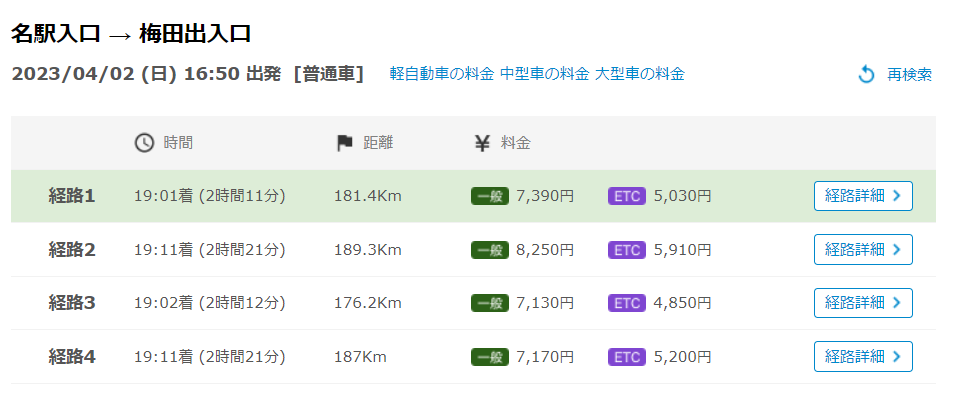Select the 経路2 row label
Screen dimensions: 971x415
click(x=72, y=249)
